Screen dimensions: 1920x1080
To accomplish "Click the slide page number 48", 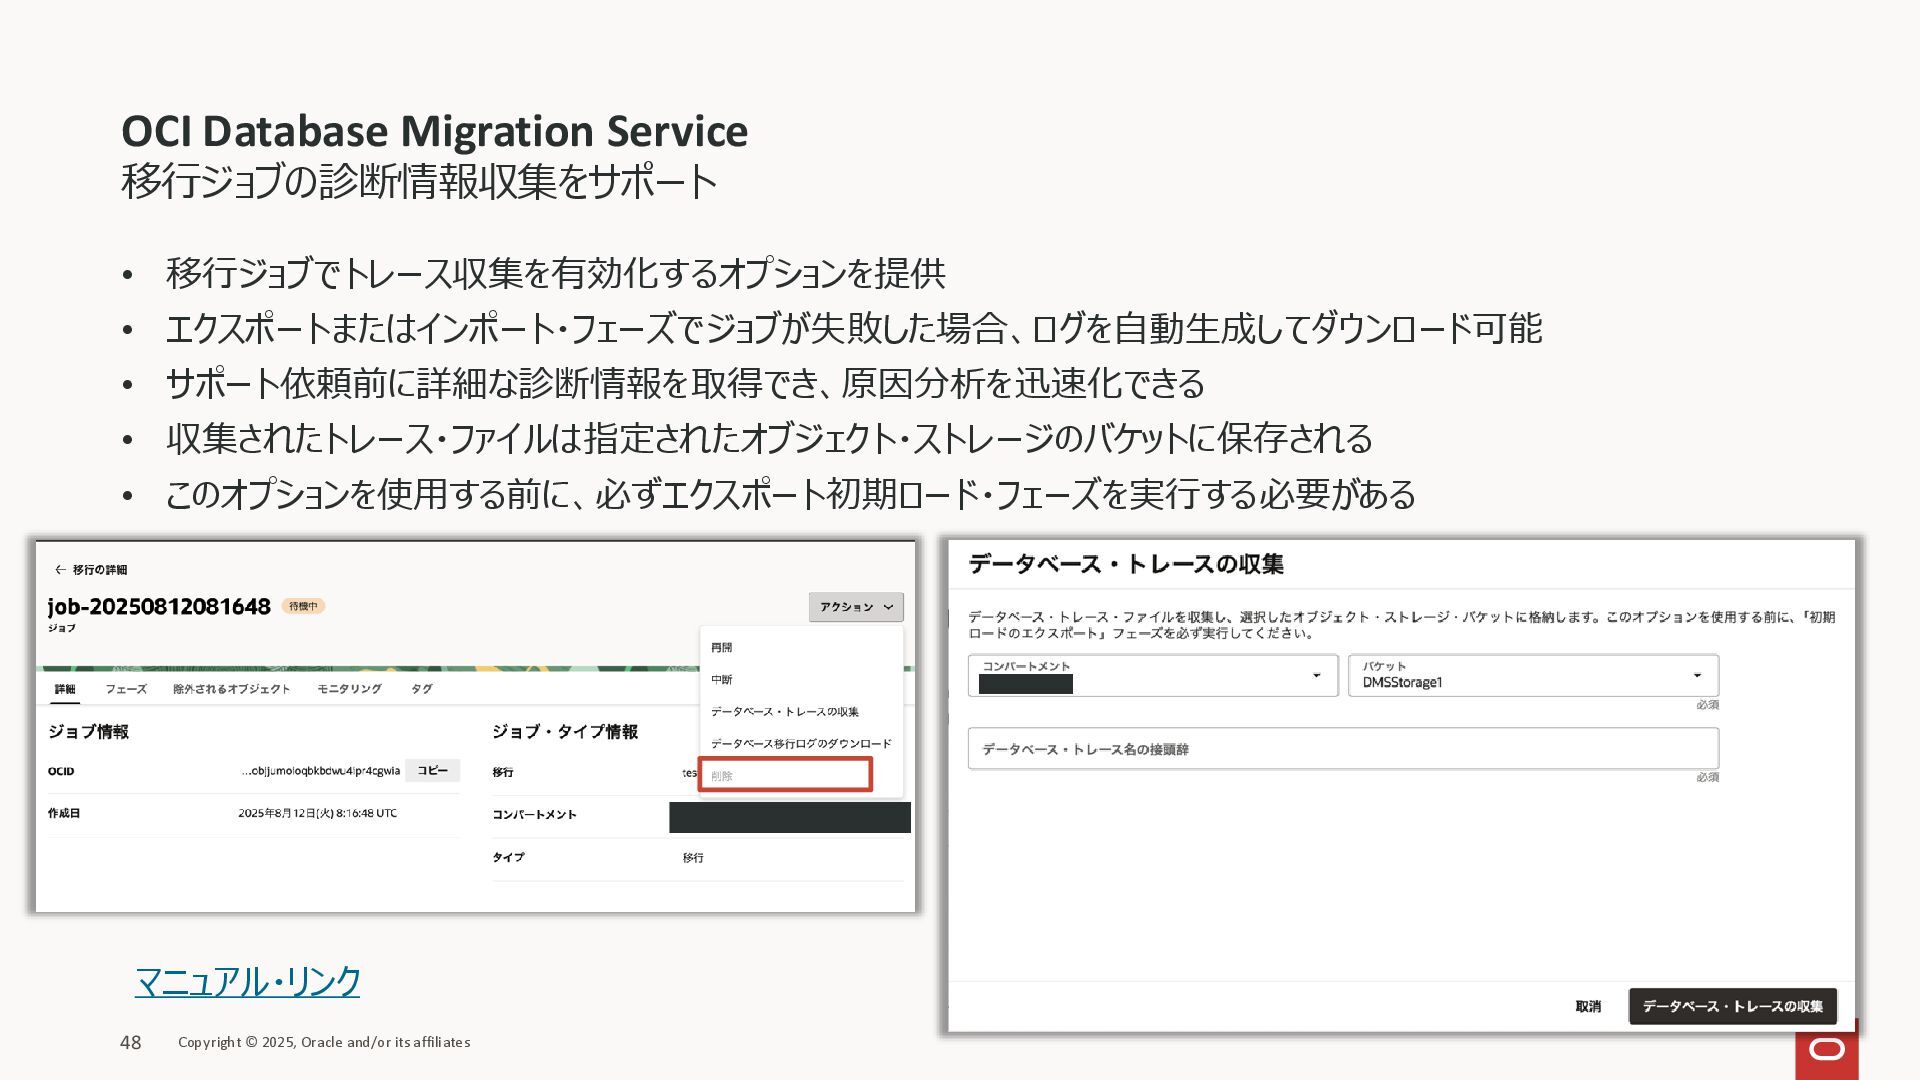I will pos(131,1043).
